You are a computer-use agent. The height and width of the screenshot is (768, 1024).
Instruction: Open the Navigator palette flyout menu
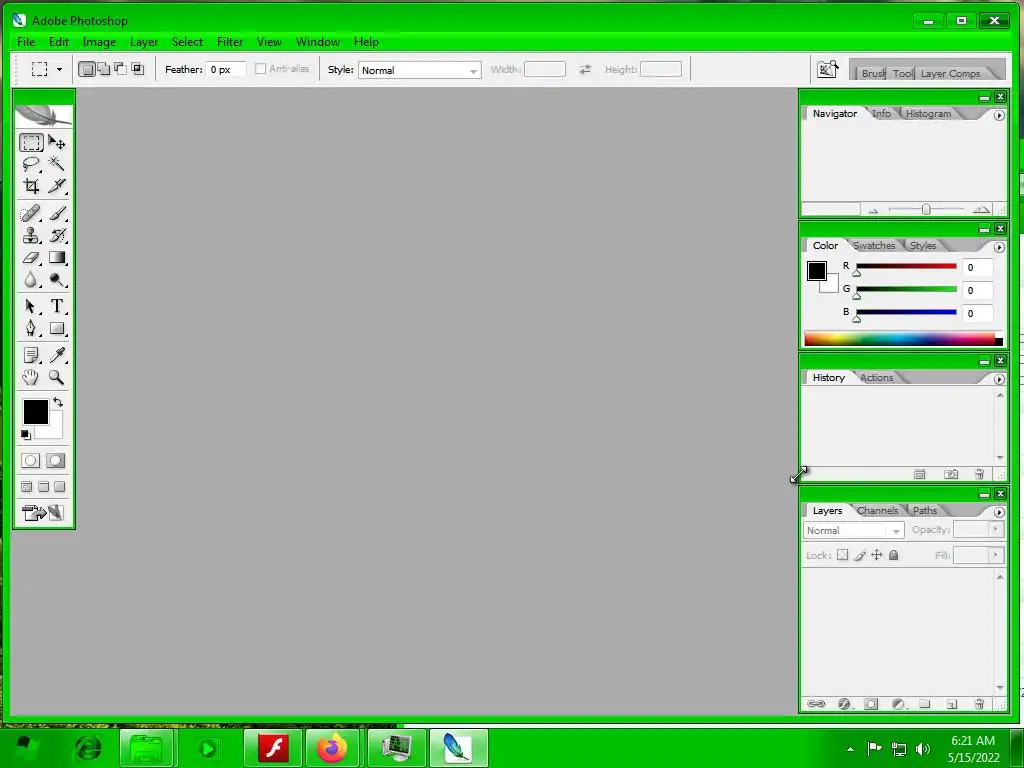tap(999, 115)
